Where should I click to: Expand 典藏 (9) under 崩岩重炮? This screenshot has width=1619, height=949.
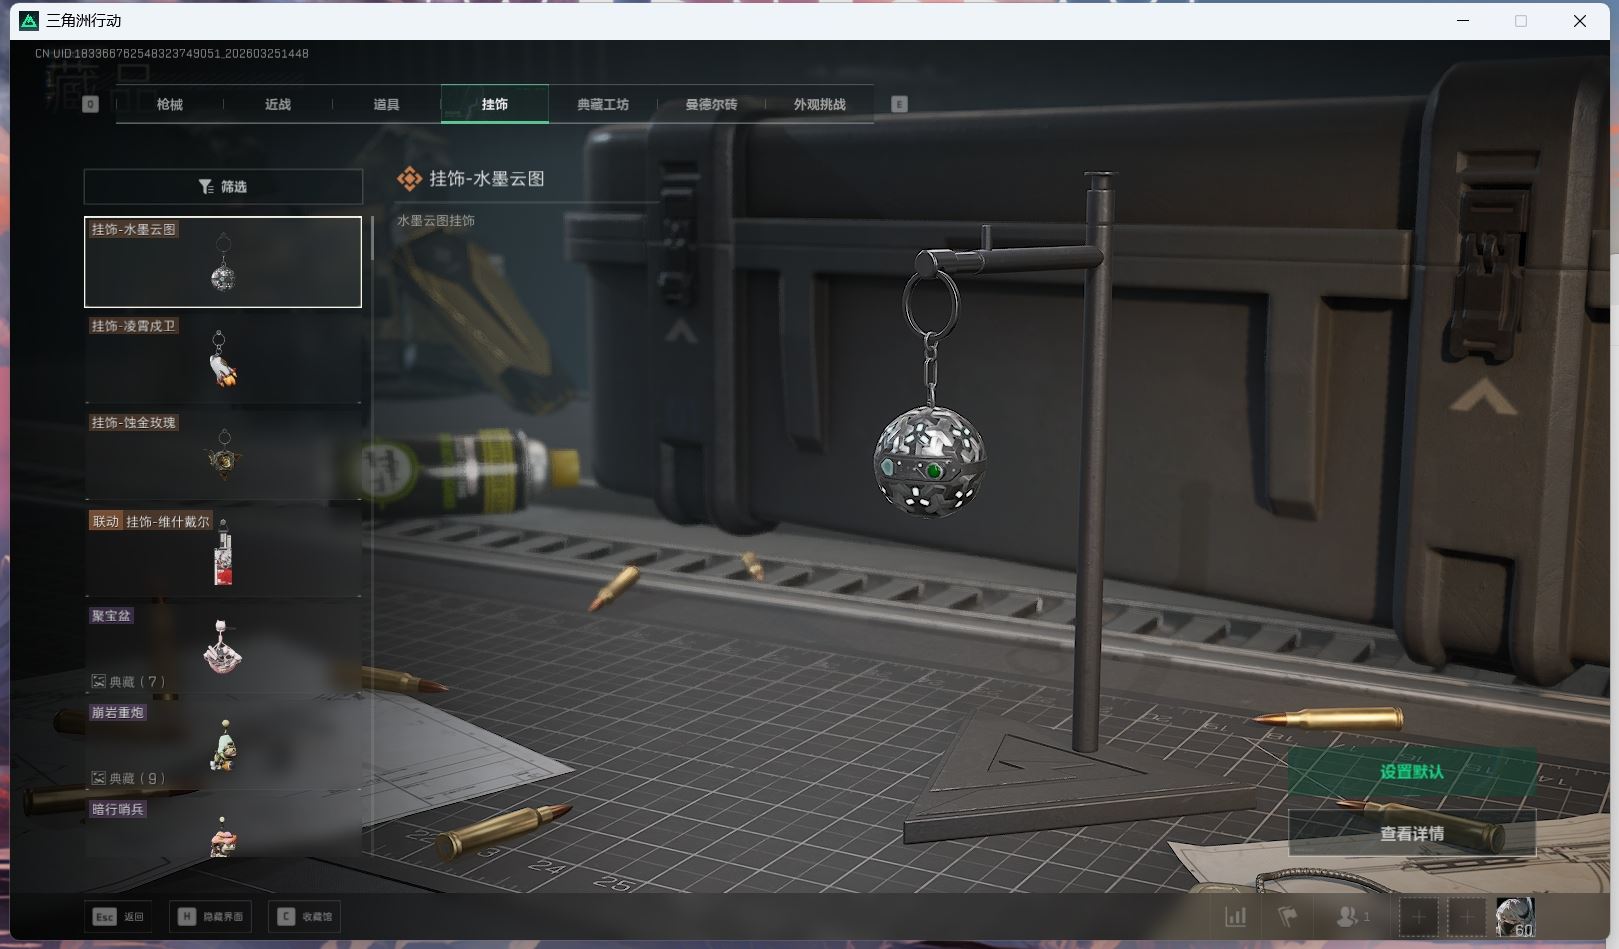coord(129,778)
